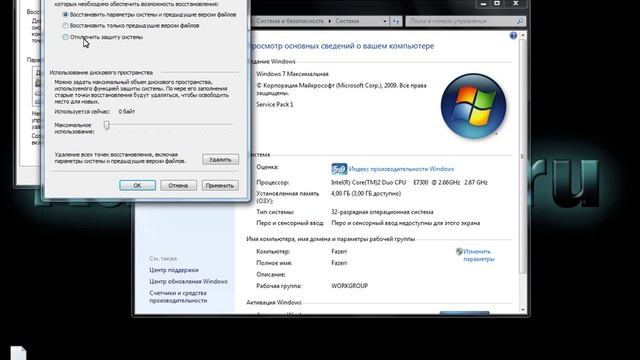Screen dimensions: 640x360
Task: Open Счетчики и средства производительности link
Action: point(178,297)
